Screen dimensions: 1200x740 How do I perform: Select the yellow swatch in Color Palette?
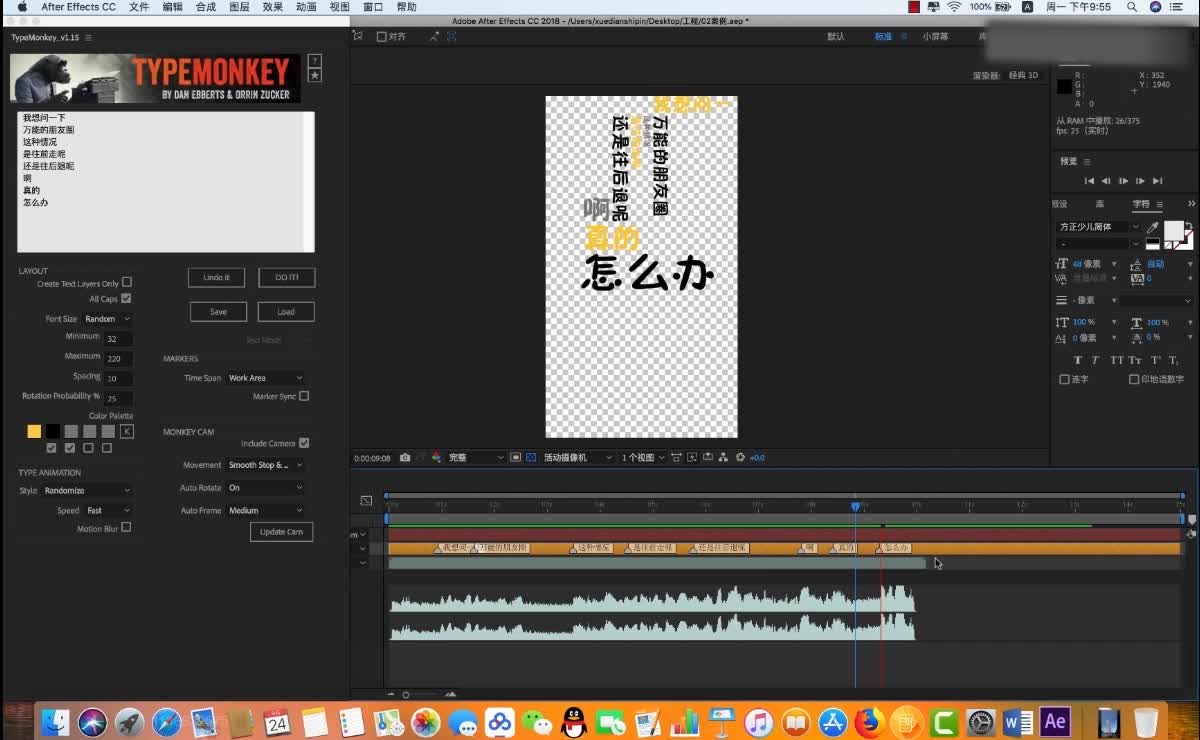coord(33,431)
